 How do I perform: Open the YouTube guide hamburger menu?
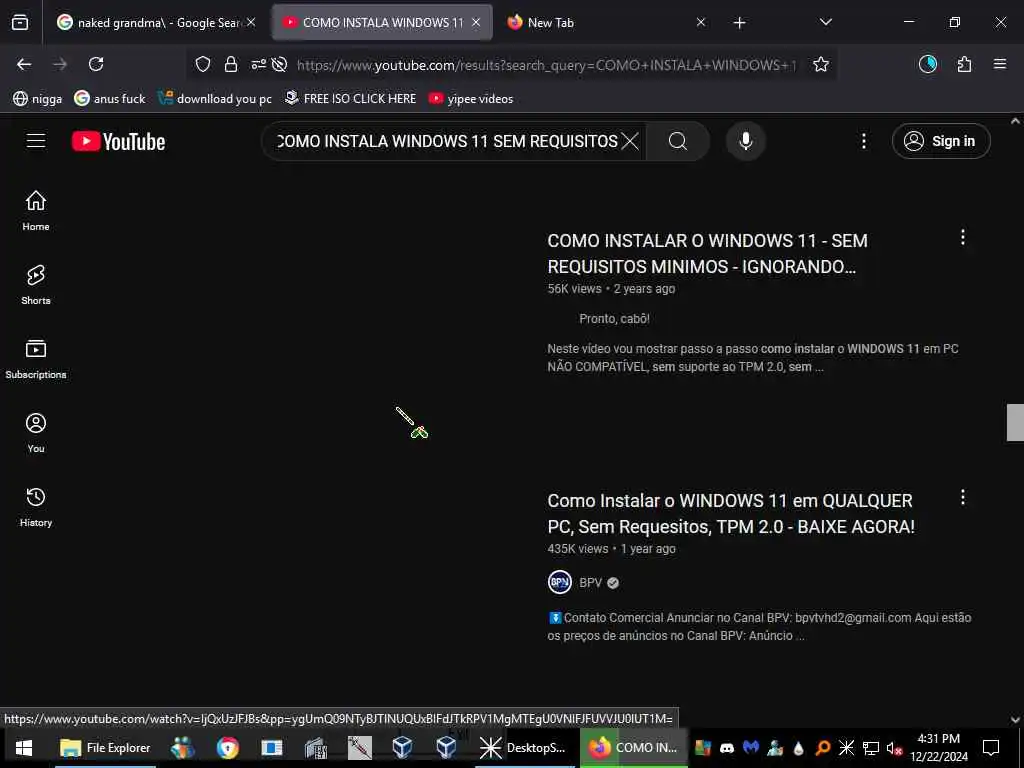(36, 141)
